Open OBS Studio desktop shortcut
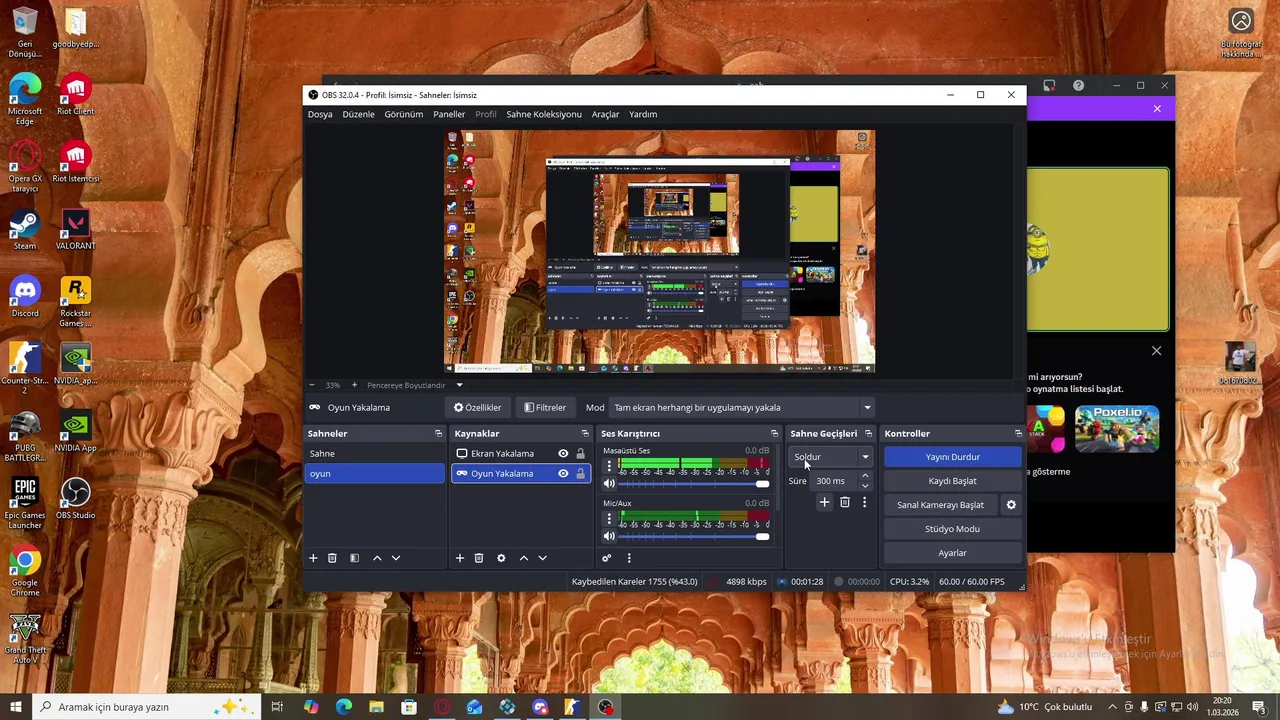 tap(75, 499)
